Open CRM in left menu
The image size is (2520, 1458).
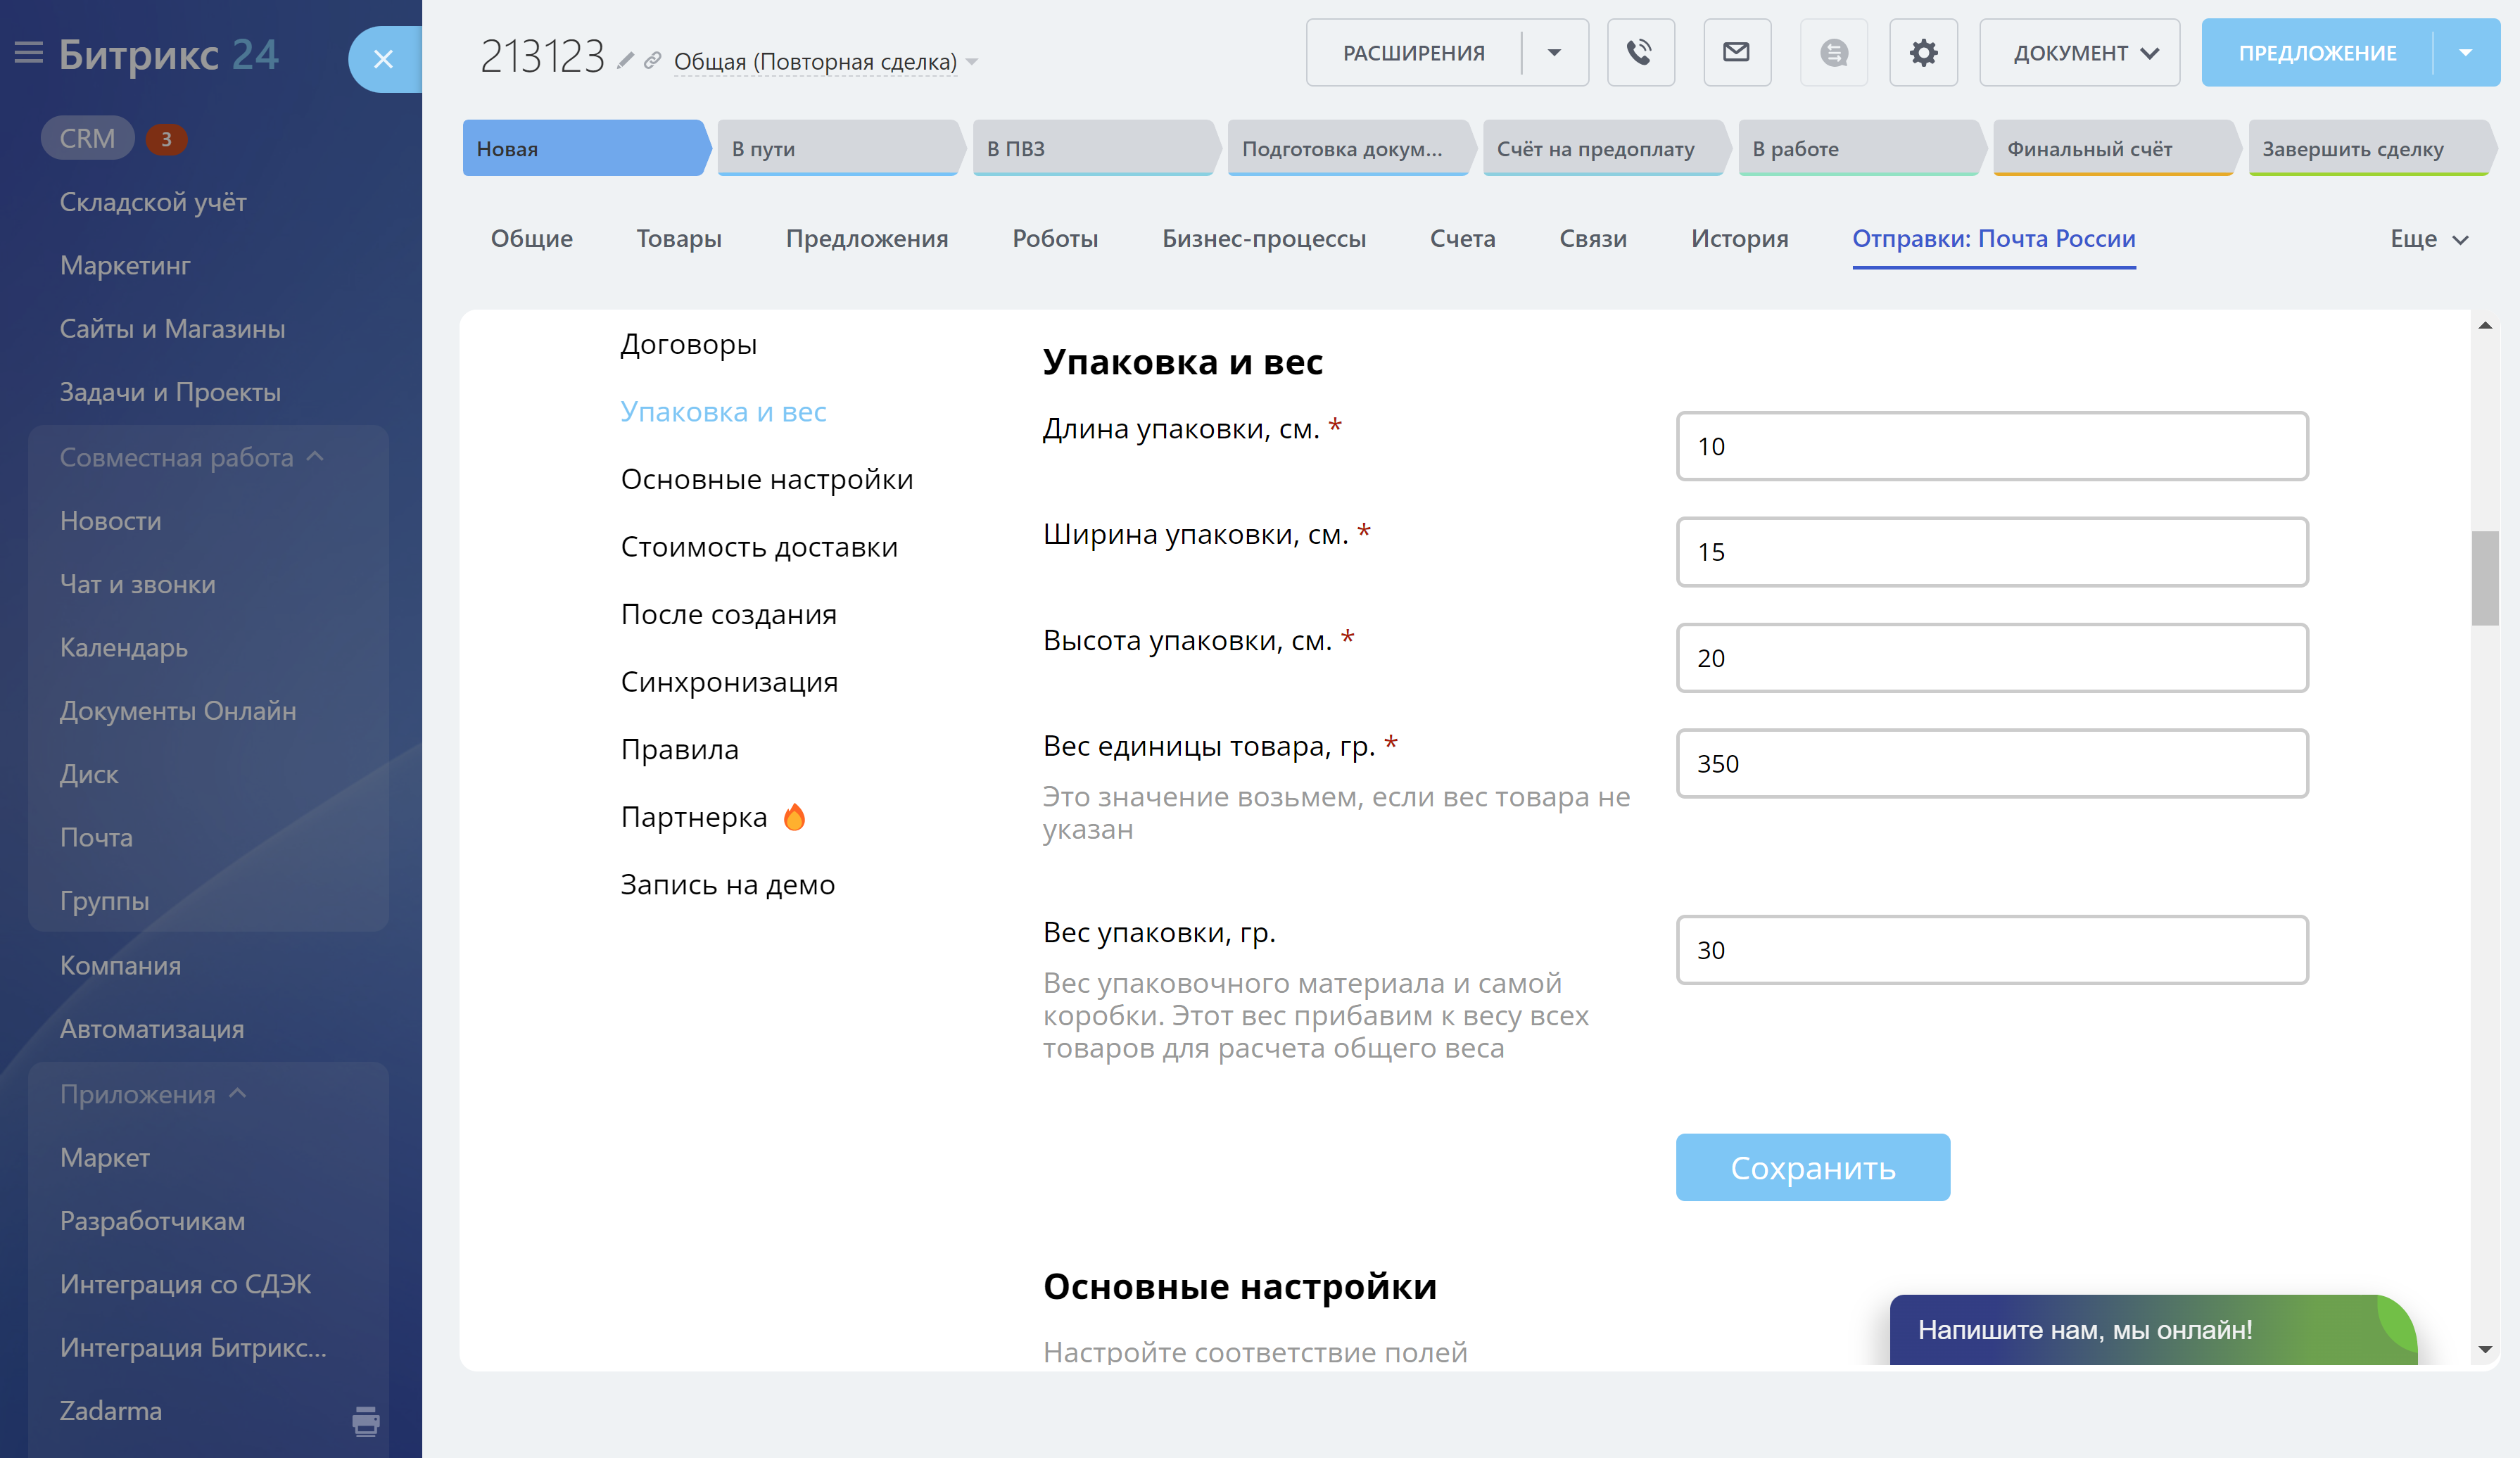pos(87,139)
